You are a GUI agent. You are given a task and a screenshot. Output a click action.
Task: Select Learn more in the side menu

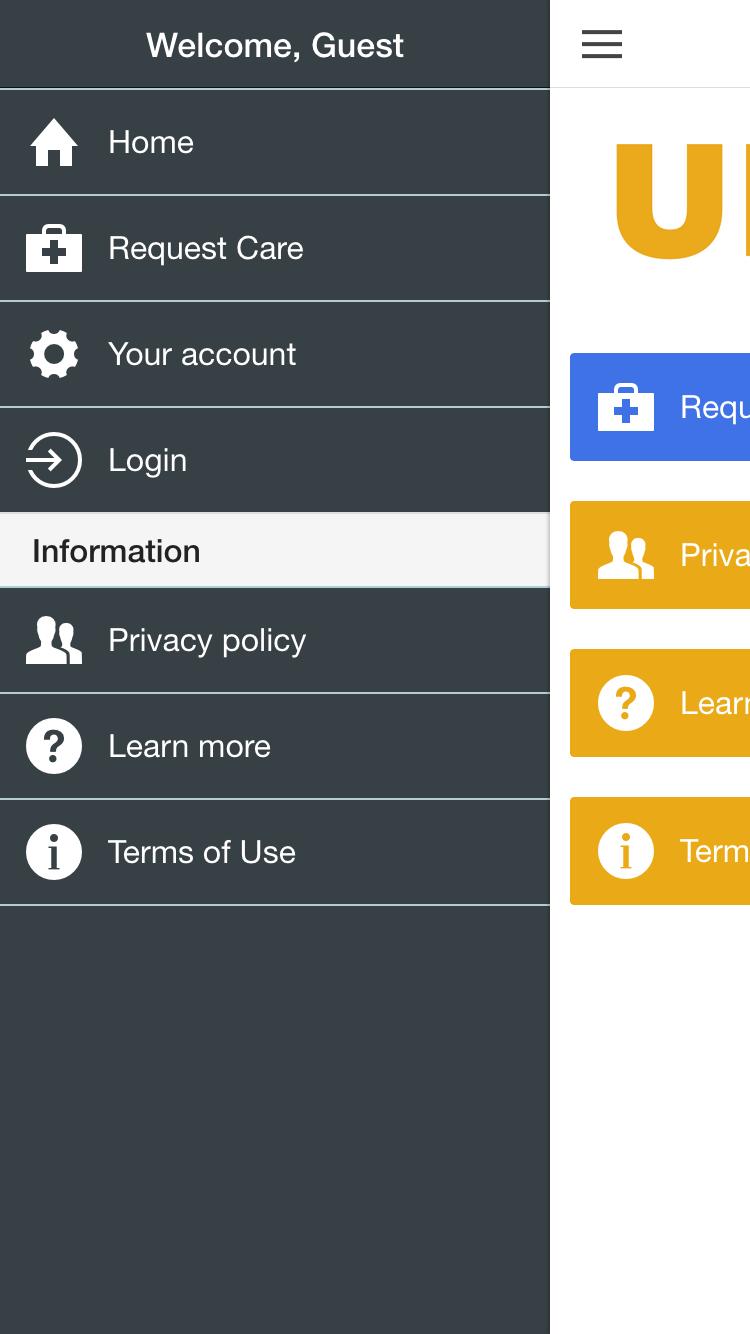[190, 746]
